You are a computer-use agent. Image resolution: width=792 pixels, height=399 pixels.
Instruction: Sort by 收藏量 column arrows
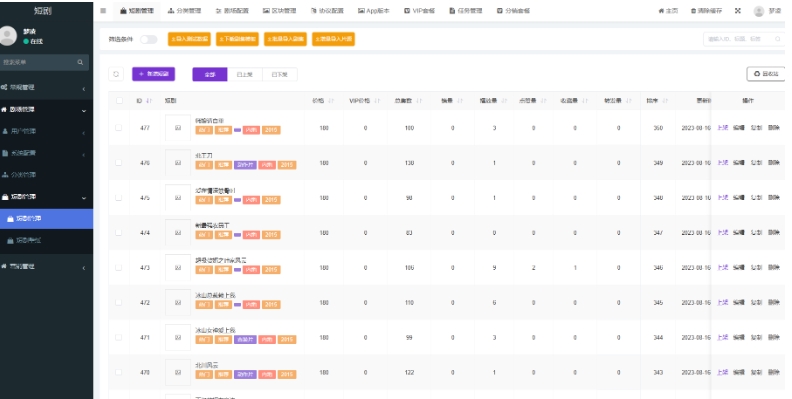click(x=585, y=101)
